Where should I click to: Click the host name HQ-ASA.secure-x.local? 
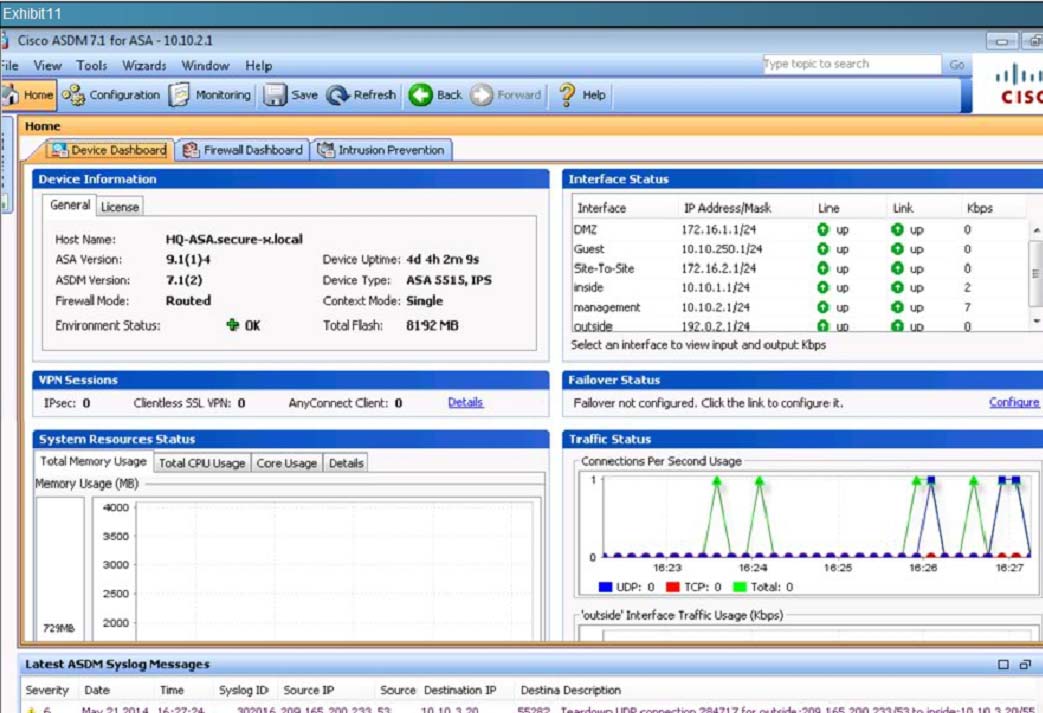tap(234, 239)
